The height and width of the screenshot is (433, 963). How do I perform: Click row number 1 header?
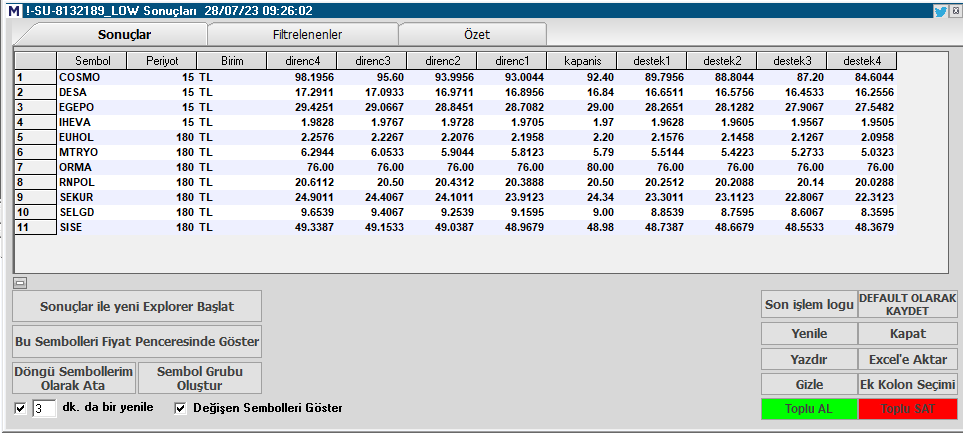[36, 77]
